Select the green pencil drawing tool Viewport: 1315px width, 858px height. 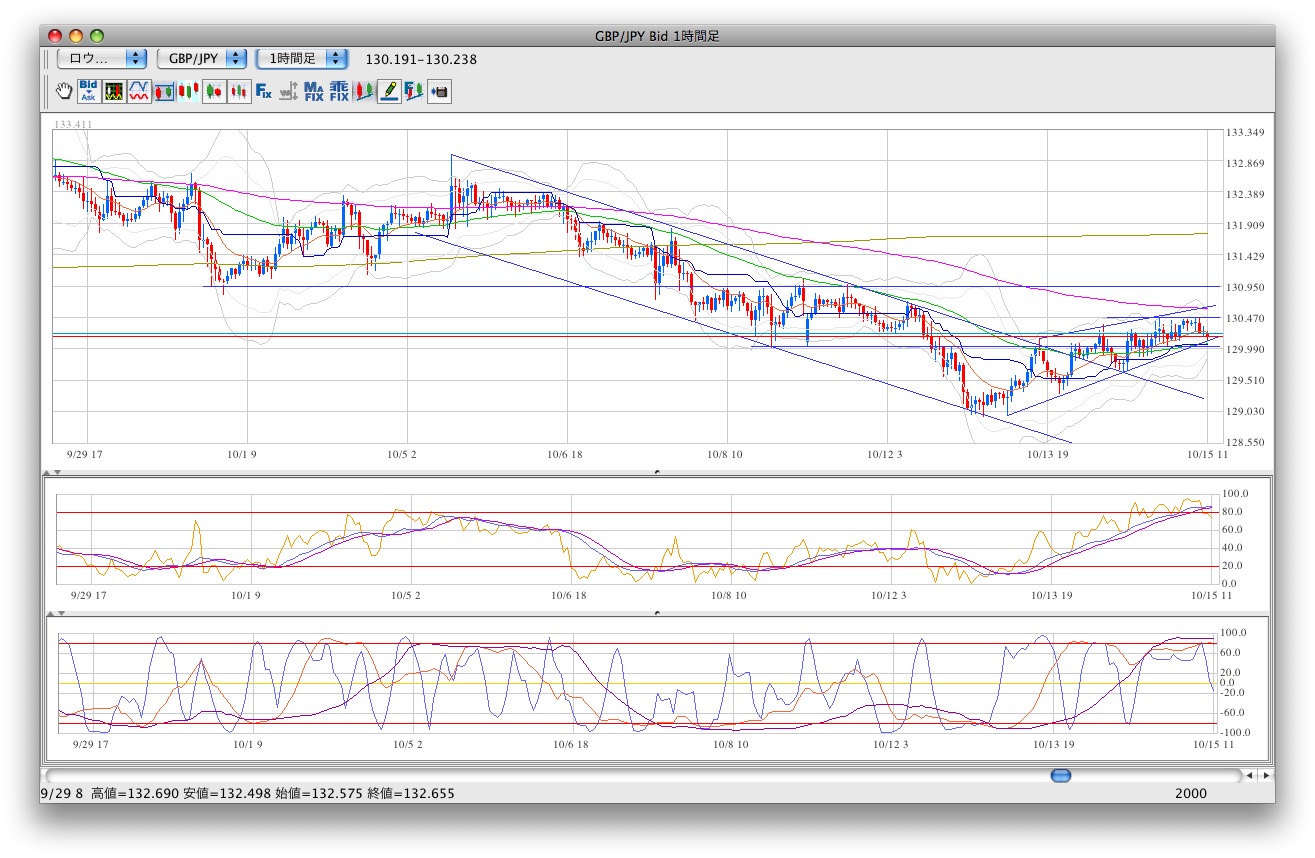(389, 92)
